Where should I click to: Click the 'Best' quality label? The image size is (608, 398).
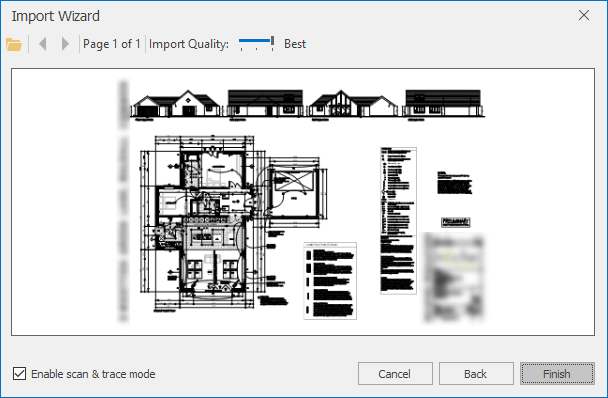pyautogui.click(x=295, y=44)
